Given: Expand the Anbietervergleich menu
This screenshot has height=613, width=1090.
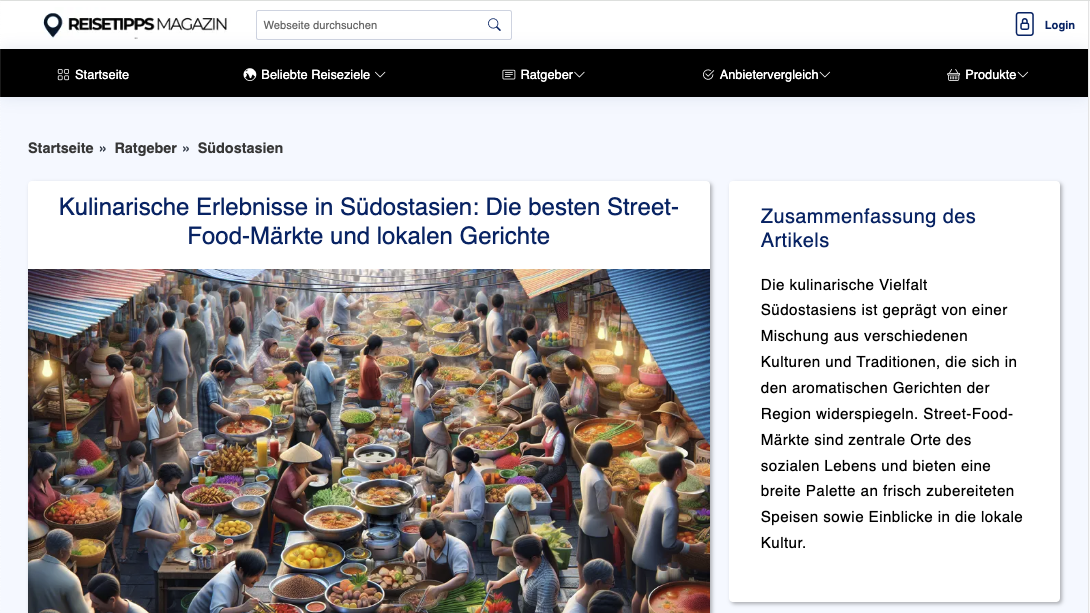Looking at the screenshot, I should [770, 73].
